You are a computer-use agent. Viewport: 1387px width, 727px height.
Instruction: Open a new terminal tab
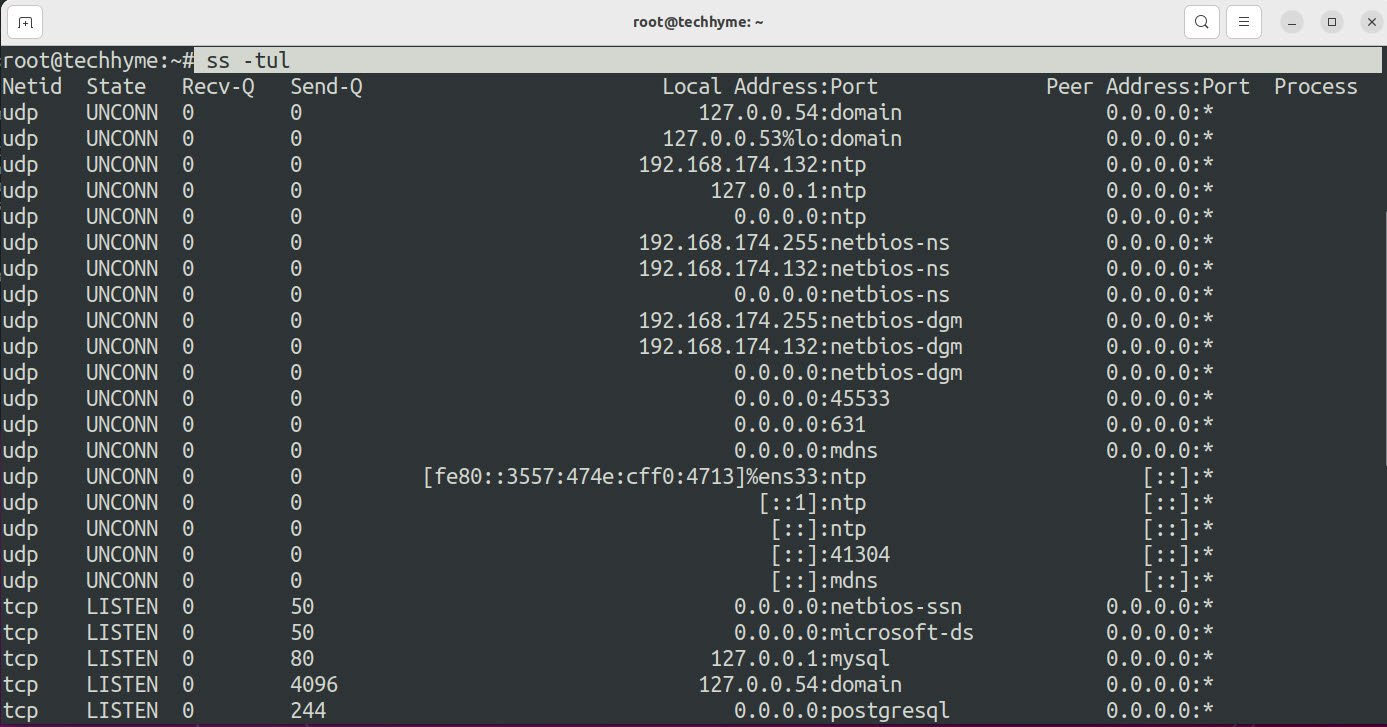26,21
